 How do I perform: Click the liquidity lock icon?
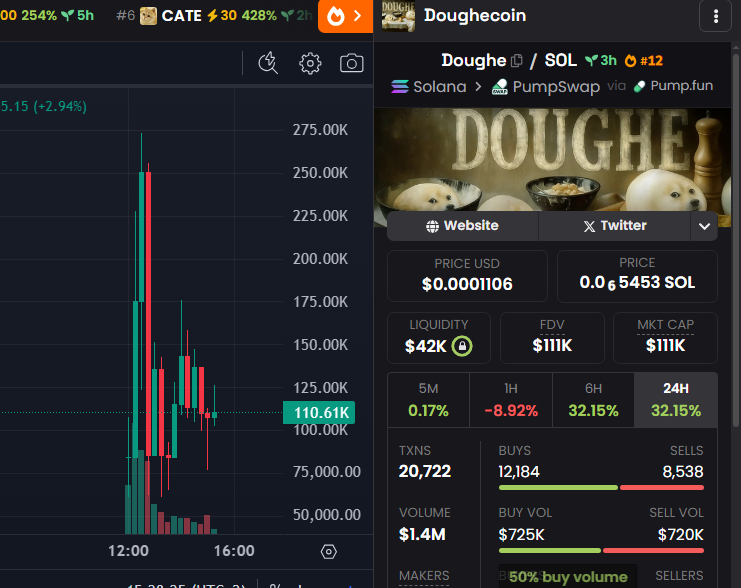(462, 346)
